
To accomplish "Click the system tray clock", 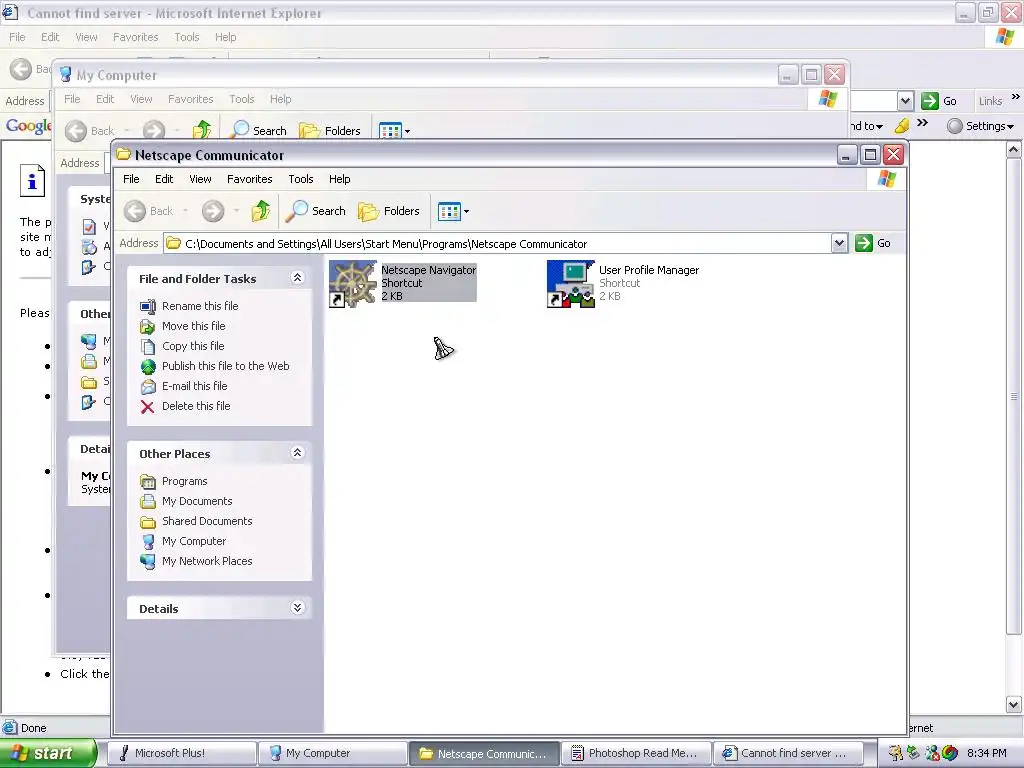I will (x=987, y=753).
